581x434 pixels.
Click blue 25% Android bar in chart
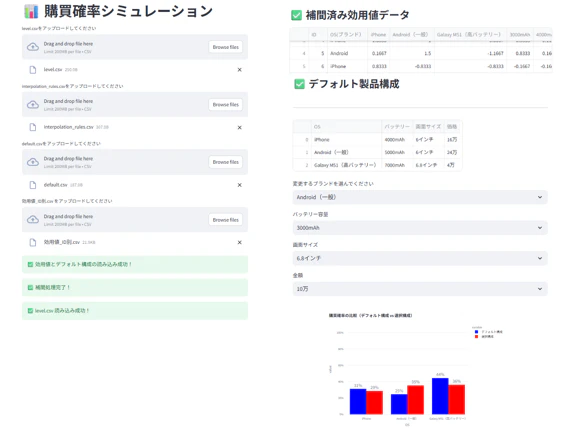pyautogui.click(x=399, y=404)
